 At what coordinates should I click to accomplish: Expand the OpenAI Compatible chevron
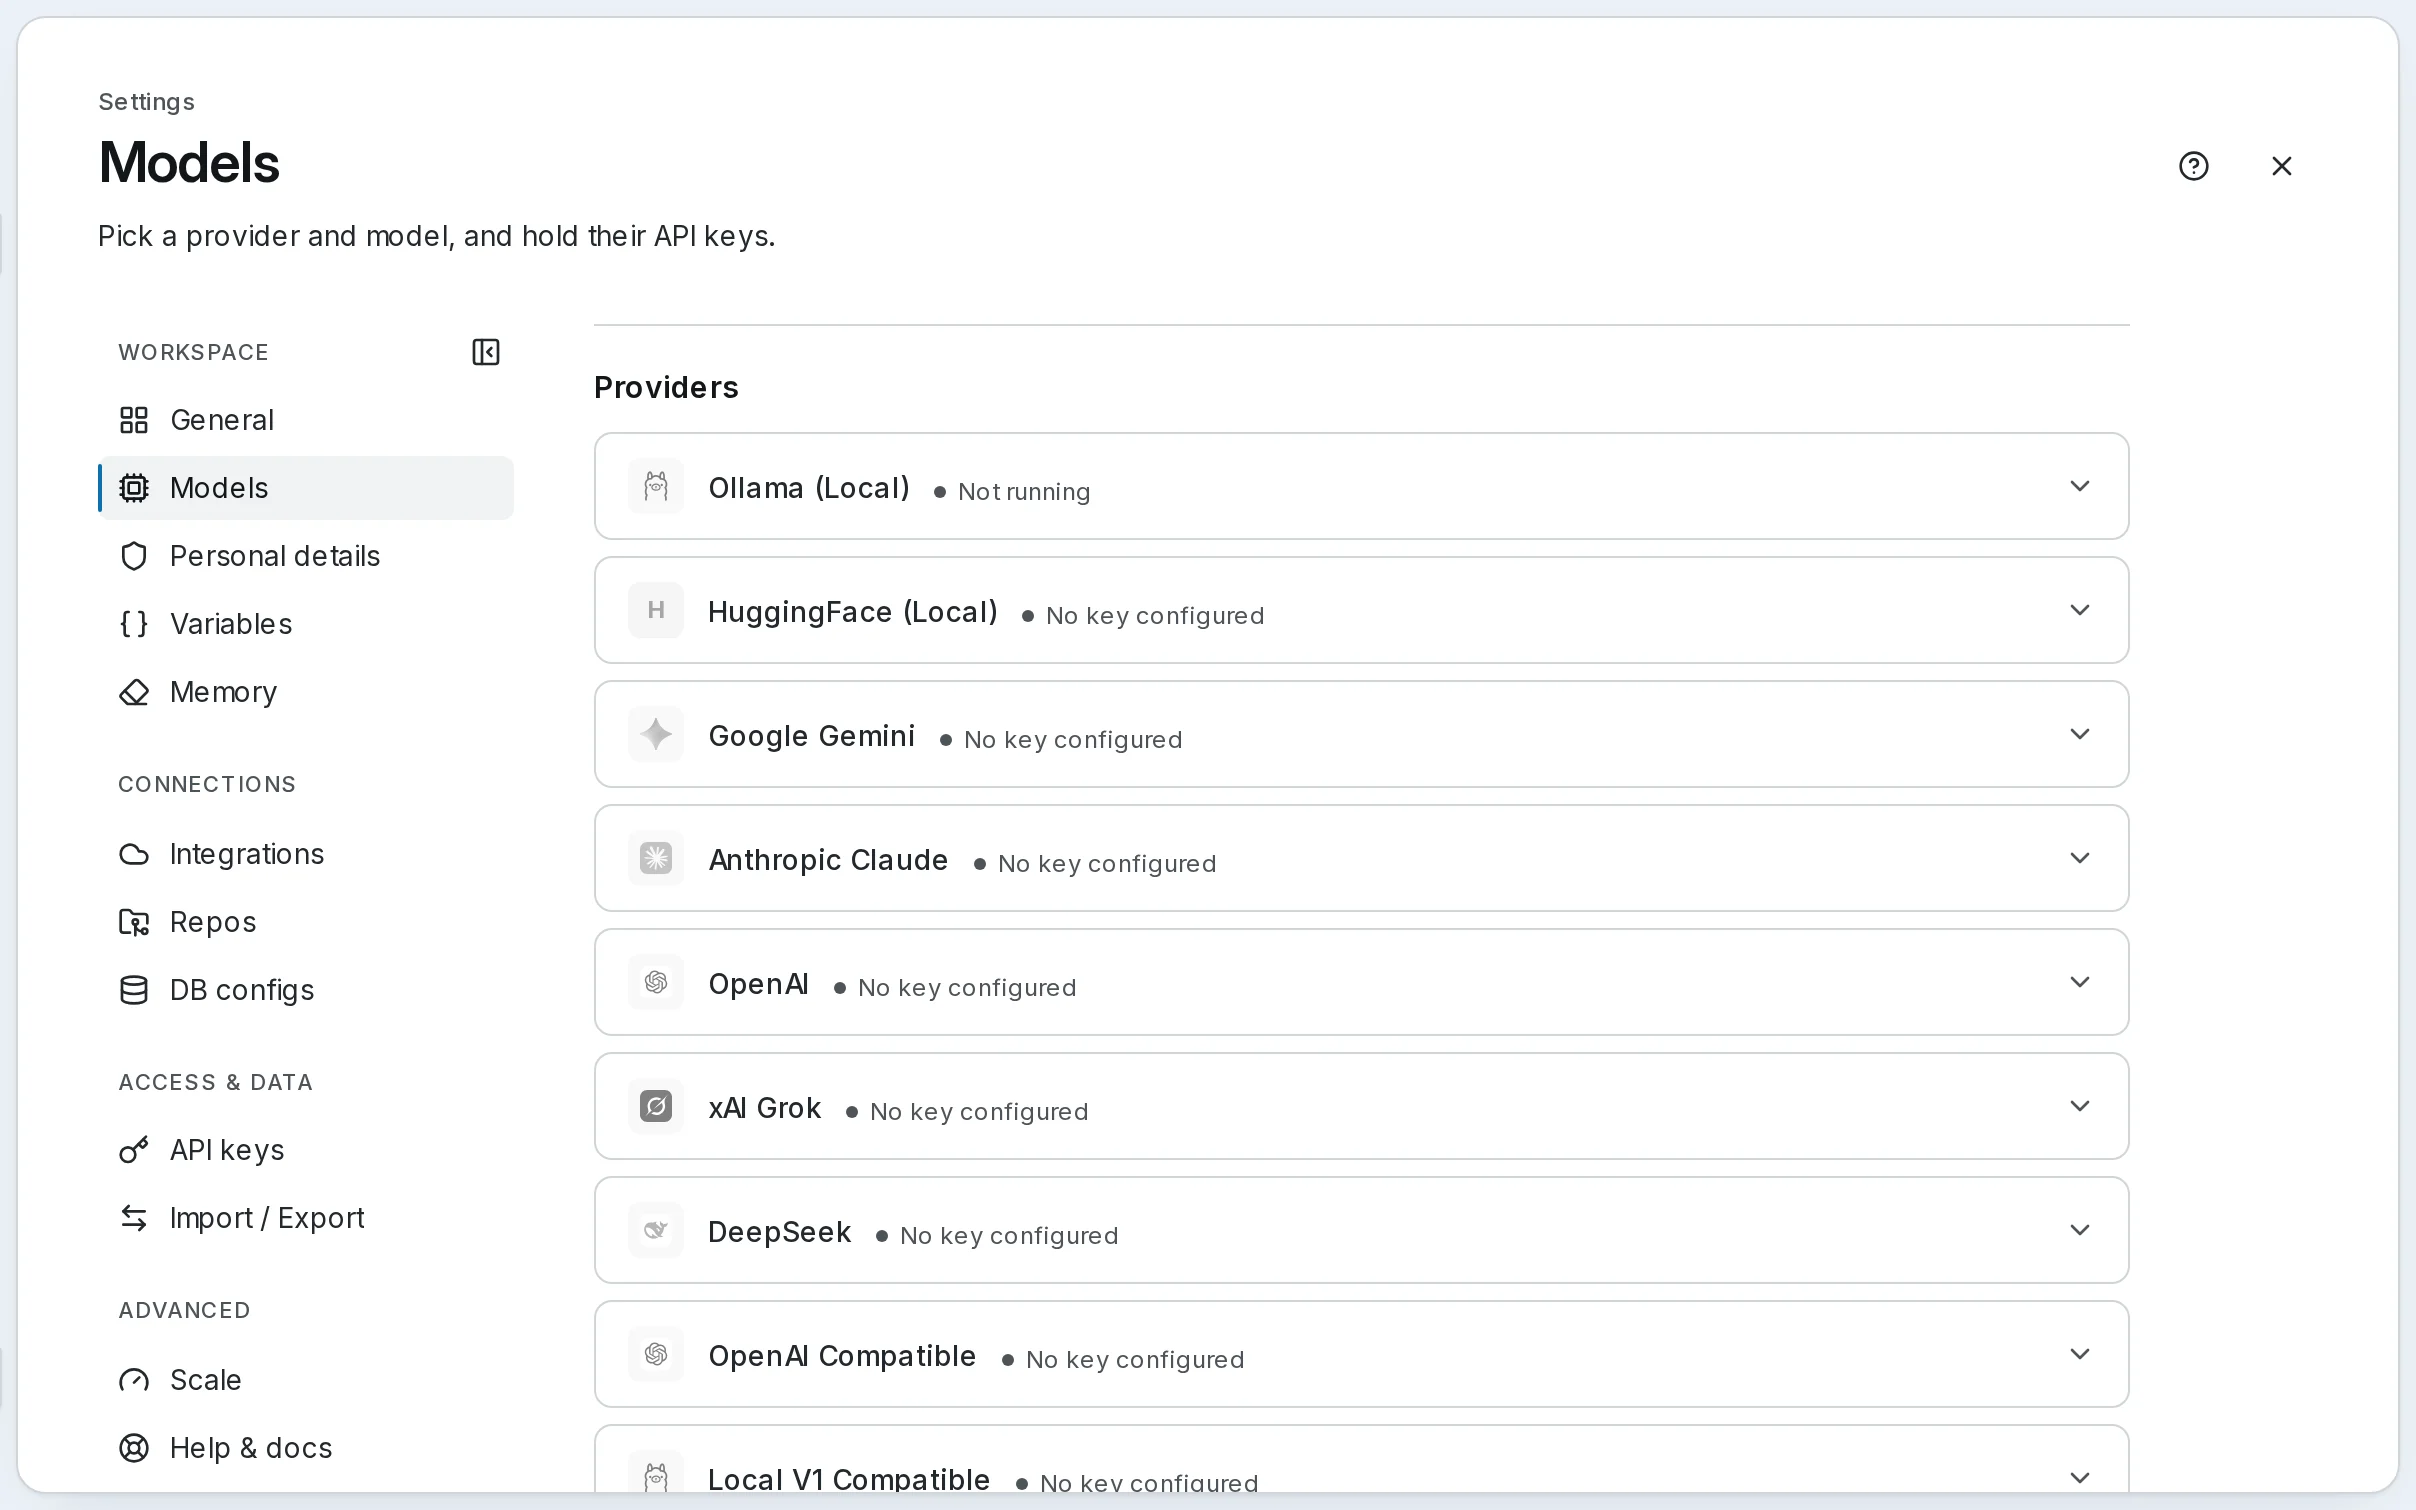2080,1354
